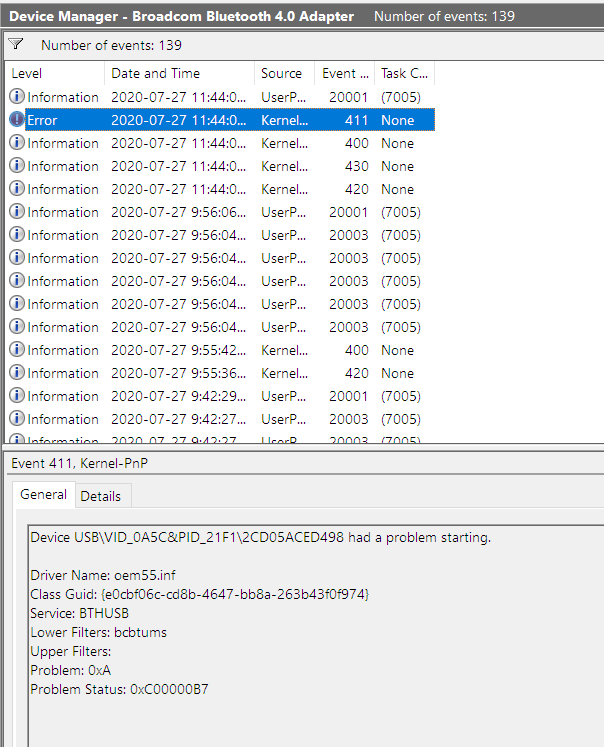Click info icon of event 430 row
604x747 pixels.
point(17,165)
